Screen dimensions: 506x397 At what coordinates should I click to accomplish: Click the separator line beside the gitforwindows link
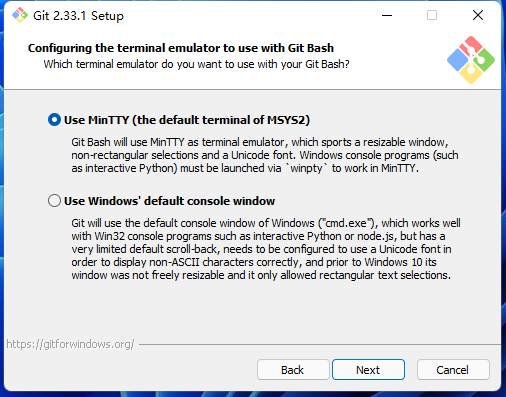coord(319,344)
